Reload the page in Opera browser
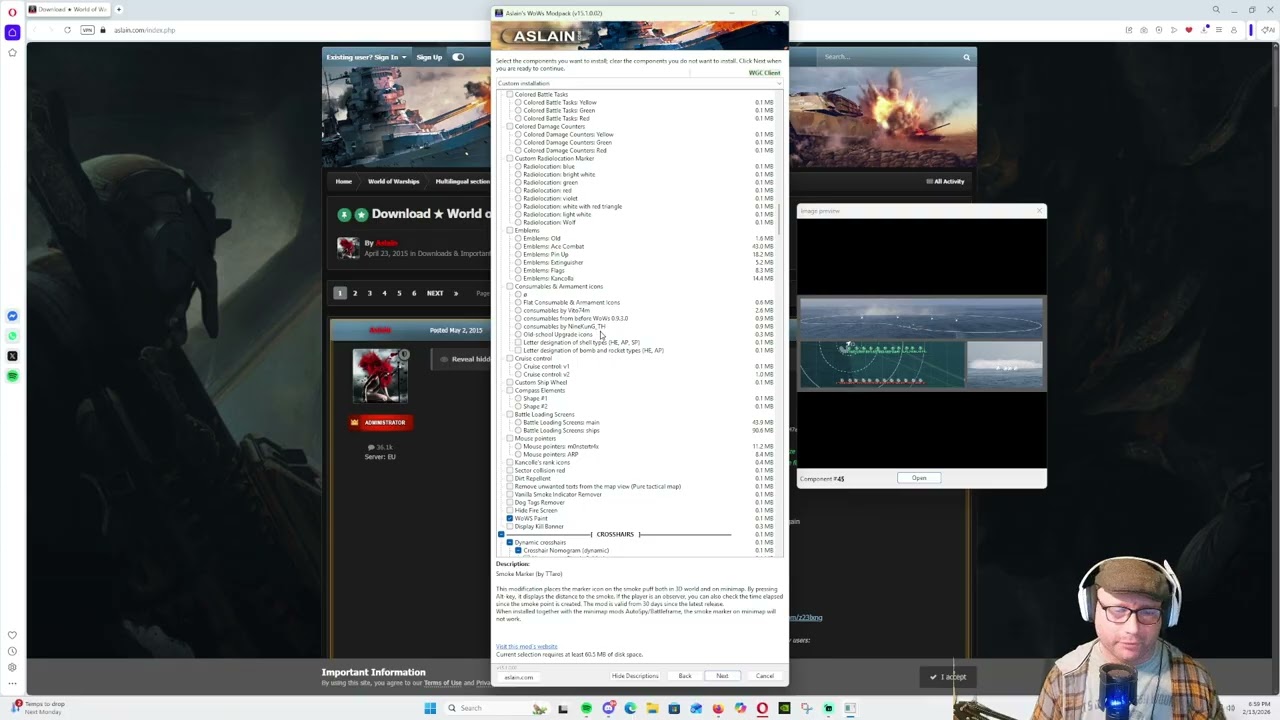Viewport: 1280px width, 720px height. click(67, 30)
